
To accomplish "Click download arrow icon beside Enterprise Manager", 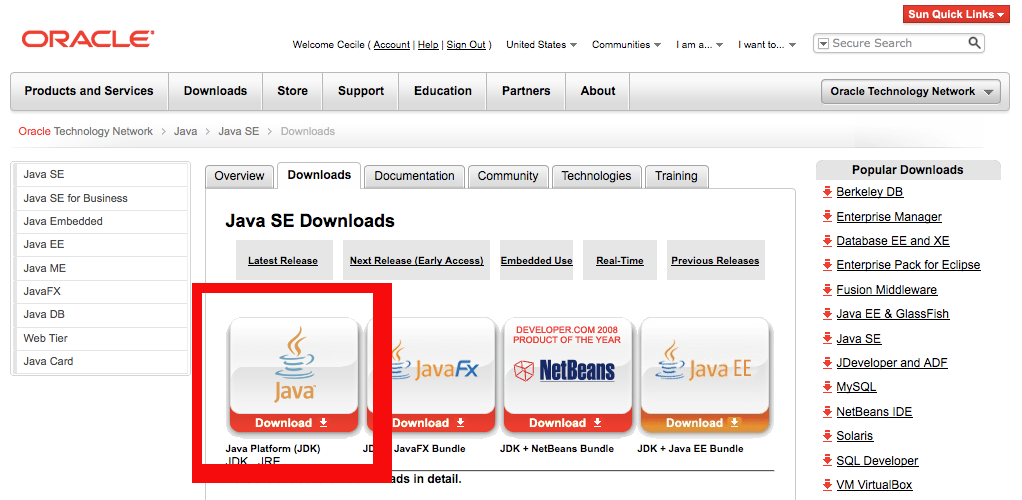I will tap(826, 216).
